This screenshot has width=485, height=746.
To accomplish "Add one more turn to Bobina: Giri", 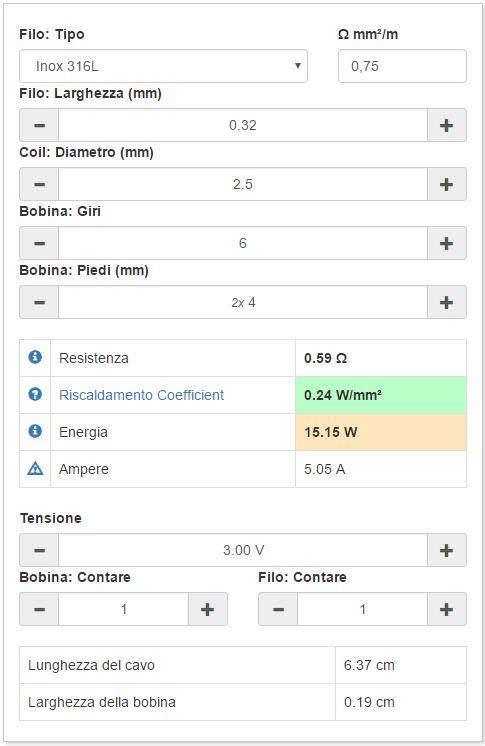I will click(x=446, y=243).
